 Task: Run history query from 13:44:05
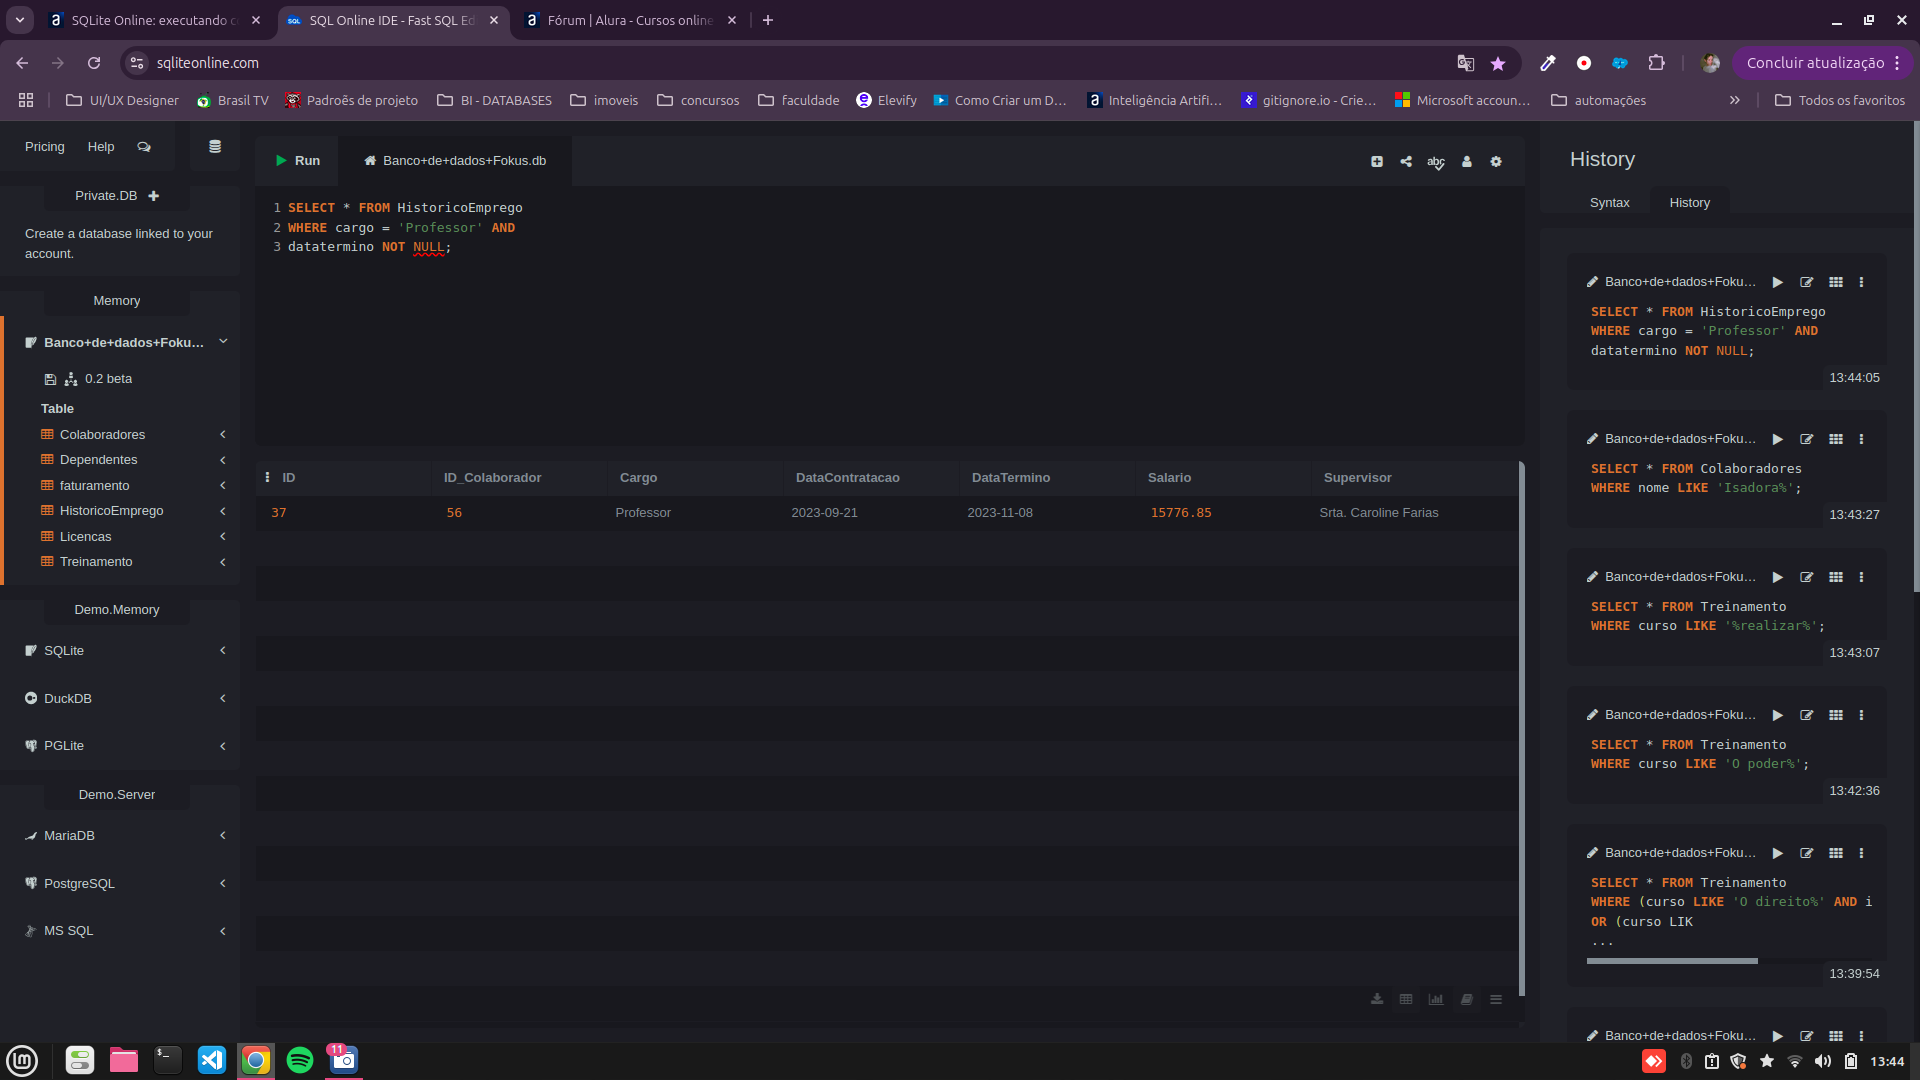coord(1777,283)
